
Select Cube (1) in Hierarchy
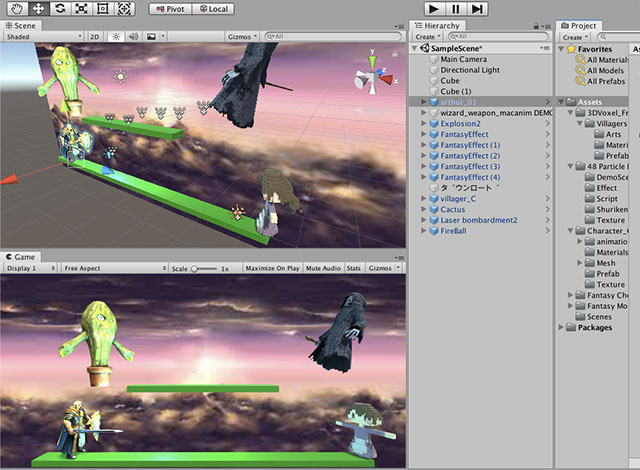coord(456,91)
